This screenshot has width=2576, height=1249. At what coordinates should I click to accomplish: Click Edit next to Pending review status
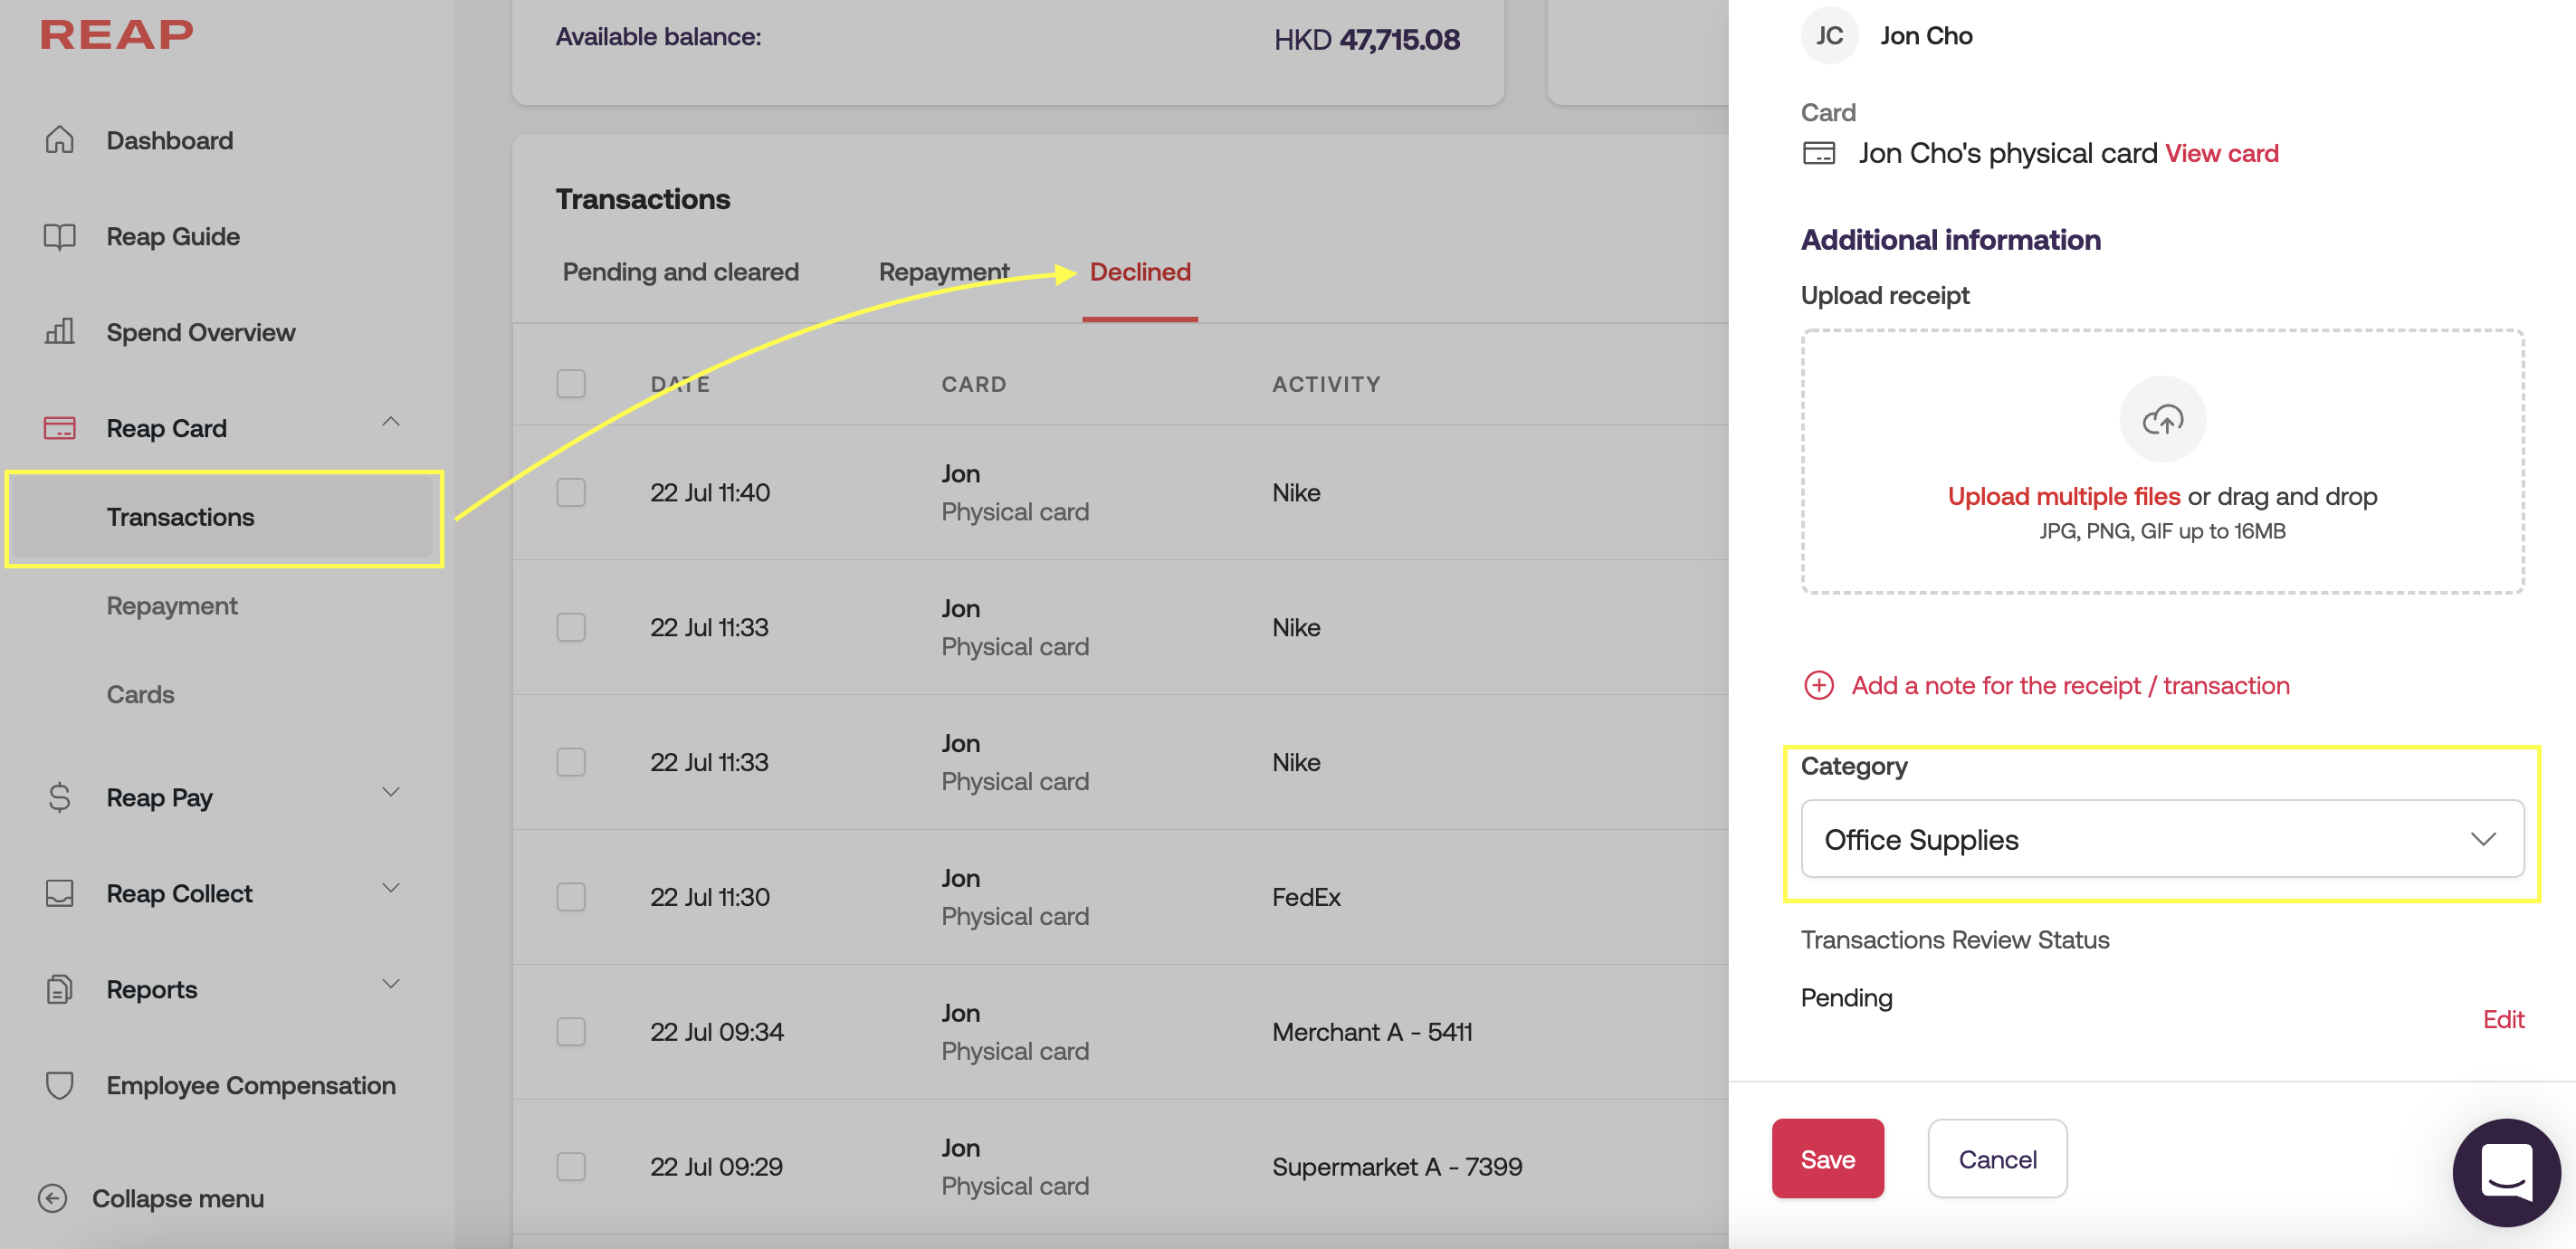(2503, 1019)
